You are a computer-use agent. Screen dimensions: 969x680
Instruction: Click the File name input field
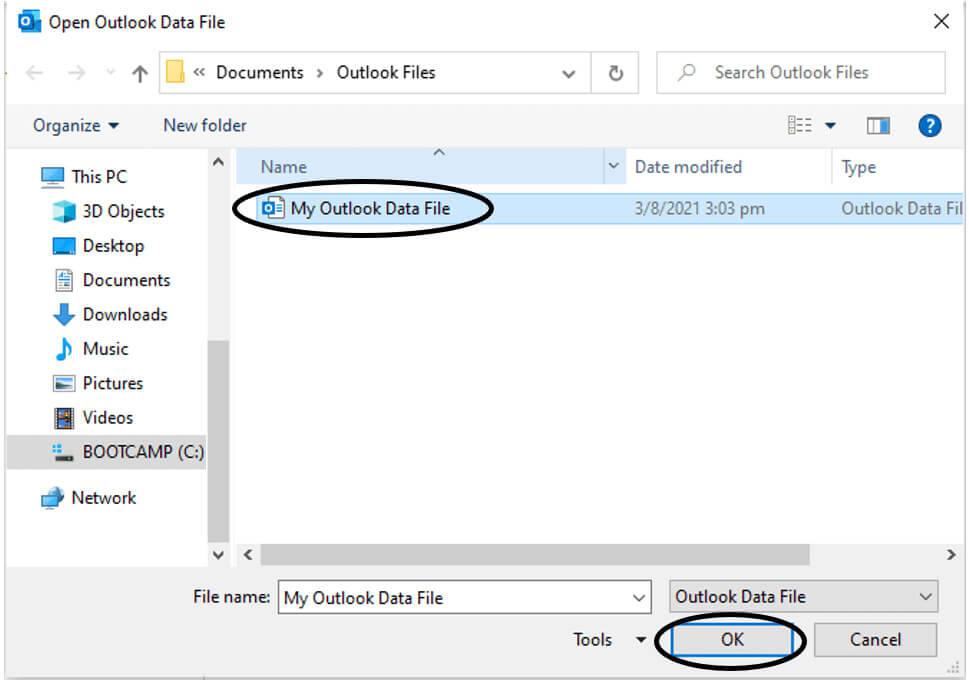click(x=464, y=597)
